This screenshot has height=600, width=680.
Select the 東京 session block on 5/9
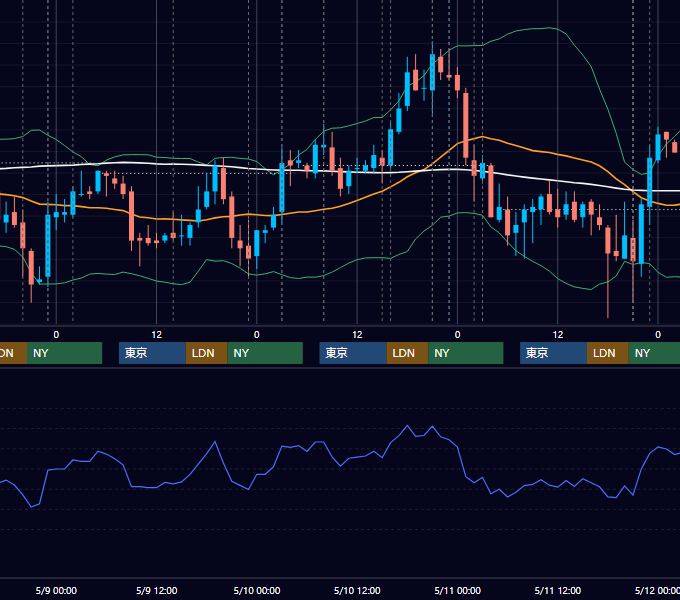click(152, 353)
